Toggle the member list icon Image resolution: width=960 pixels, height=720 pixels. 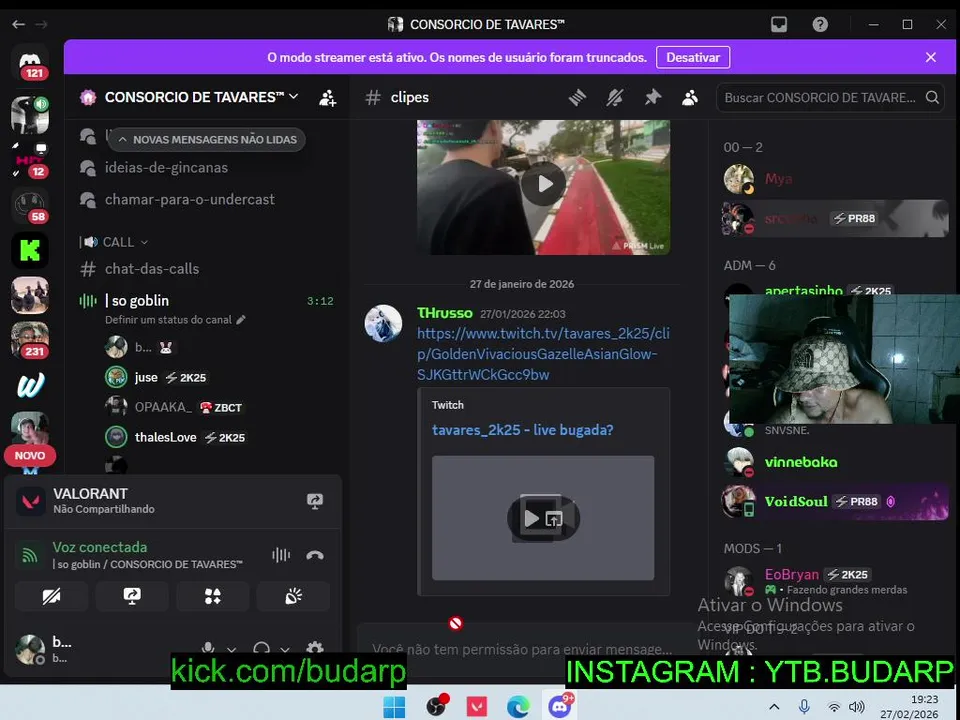(x=690, y=97)
